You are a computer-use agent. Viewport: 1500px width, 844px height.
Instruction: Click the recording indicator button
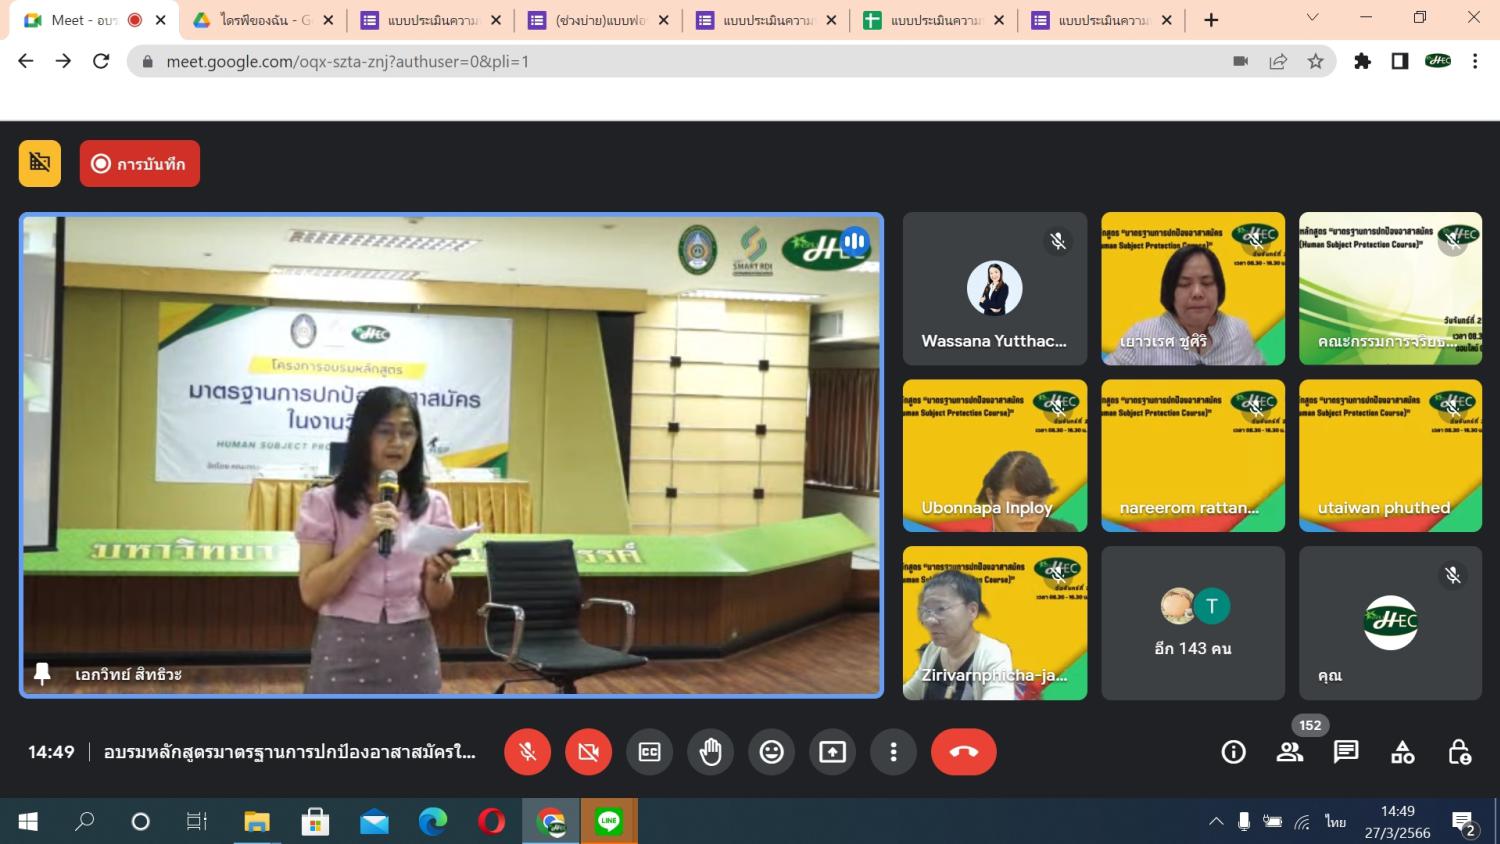pos(140,164)
